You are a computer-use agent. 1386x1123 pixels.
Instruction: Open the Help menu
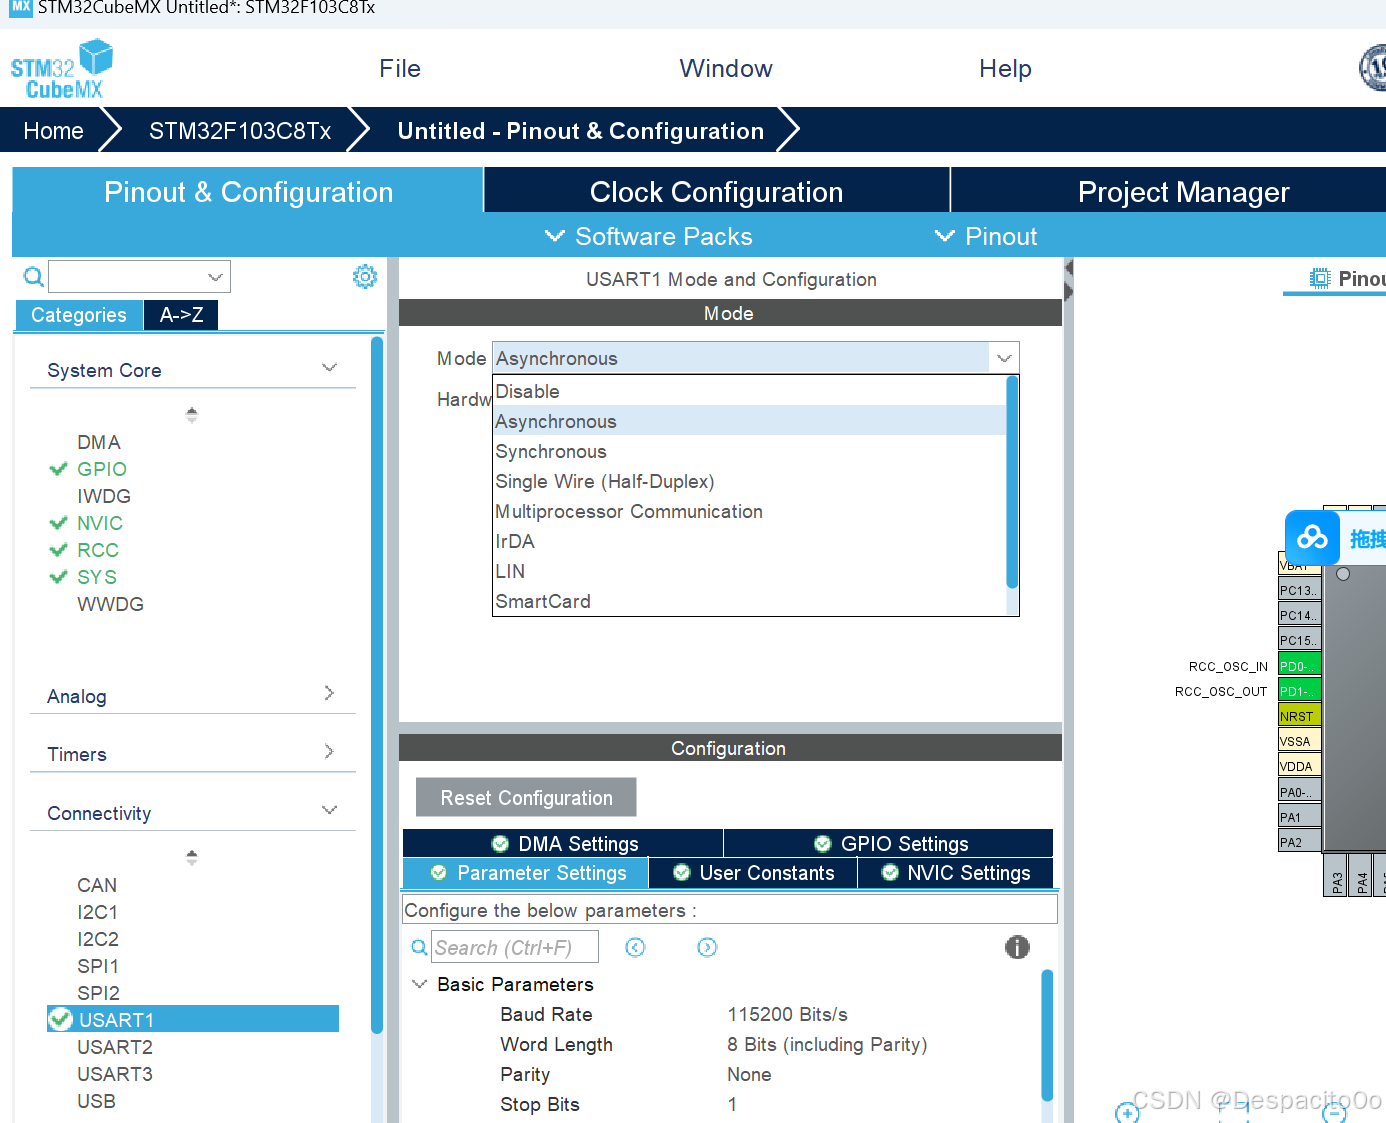[1005, 68]
